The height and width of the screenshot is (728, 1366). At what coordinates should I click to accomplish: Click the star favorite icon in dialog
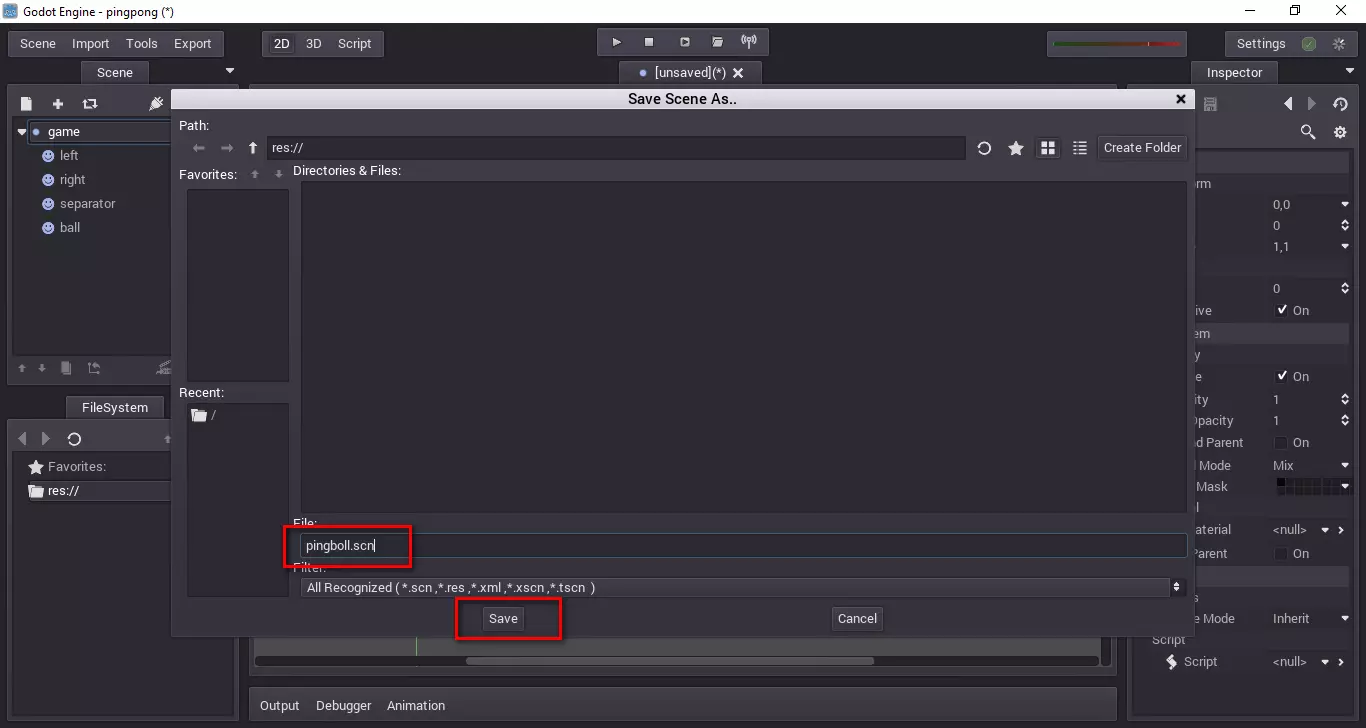tap(1016, 148)
